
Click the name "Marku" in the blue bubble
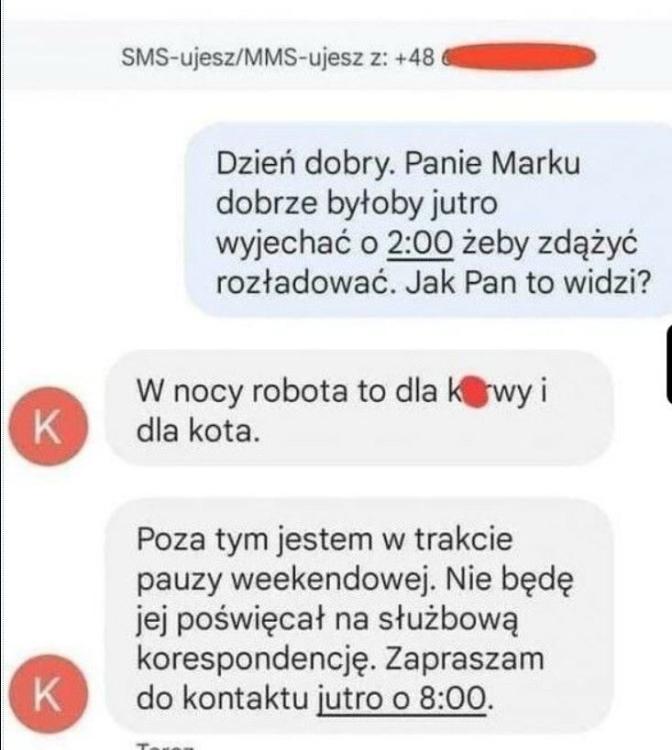pyautogui.click(x=535, y=164)
